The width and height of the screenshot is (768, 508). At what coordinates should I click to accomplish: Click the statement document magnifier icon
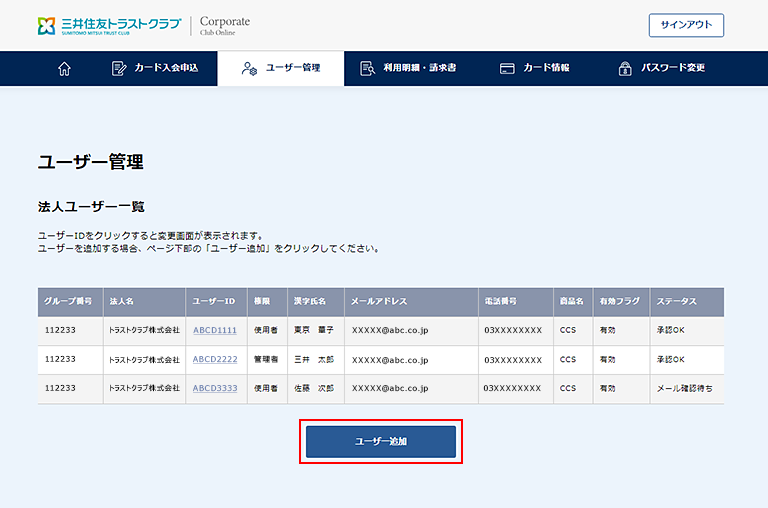[x=367, y=69]
